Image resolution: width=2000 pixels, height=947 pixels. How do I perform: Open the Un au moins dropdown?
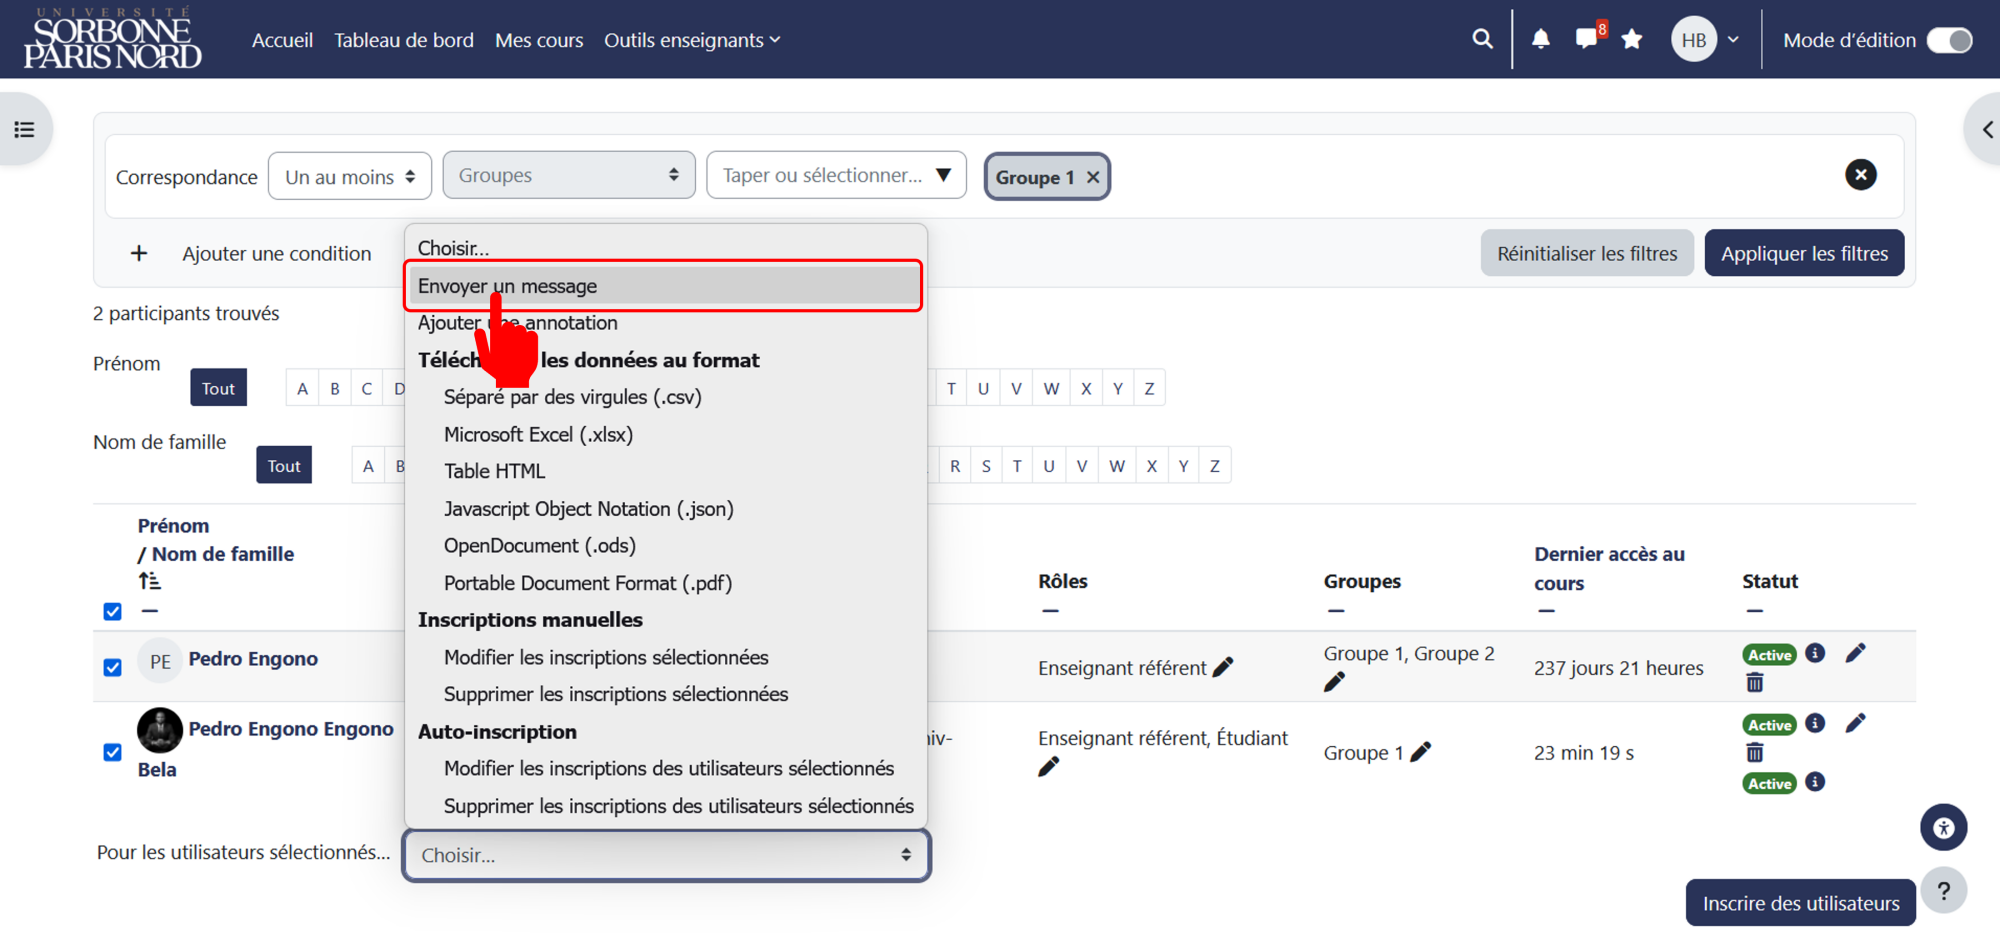click(x=350, y=176)
